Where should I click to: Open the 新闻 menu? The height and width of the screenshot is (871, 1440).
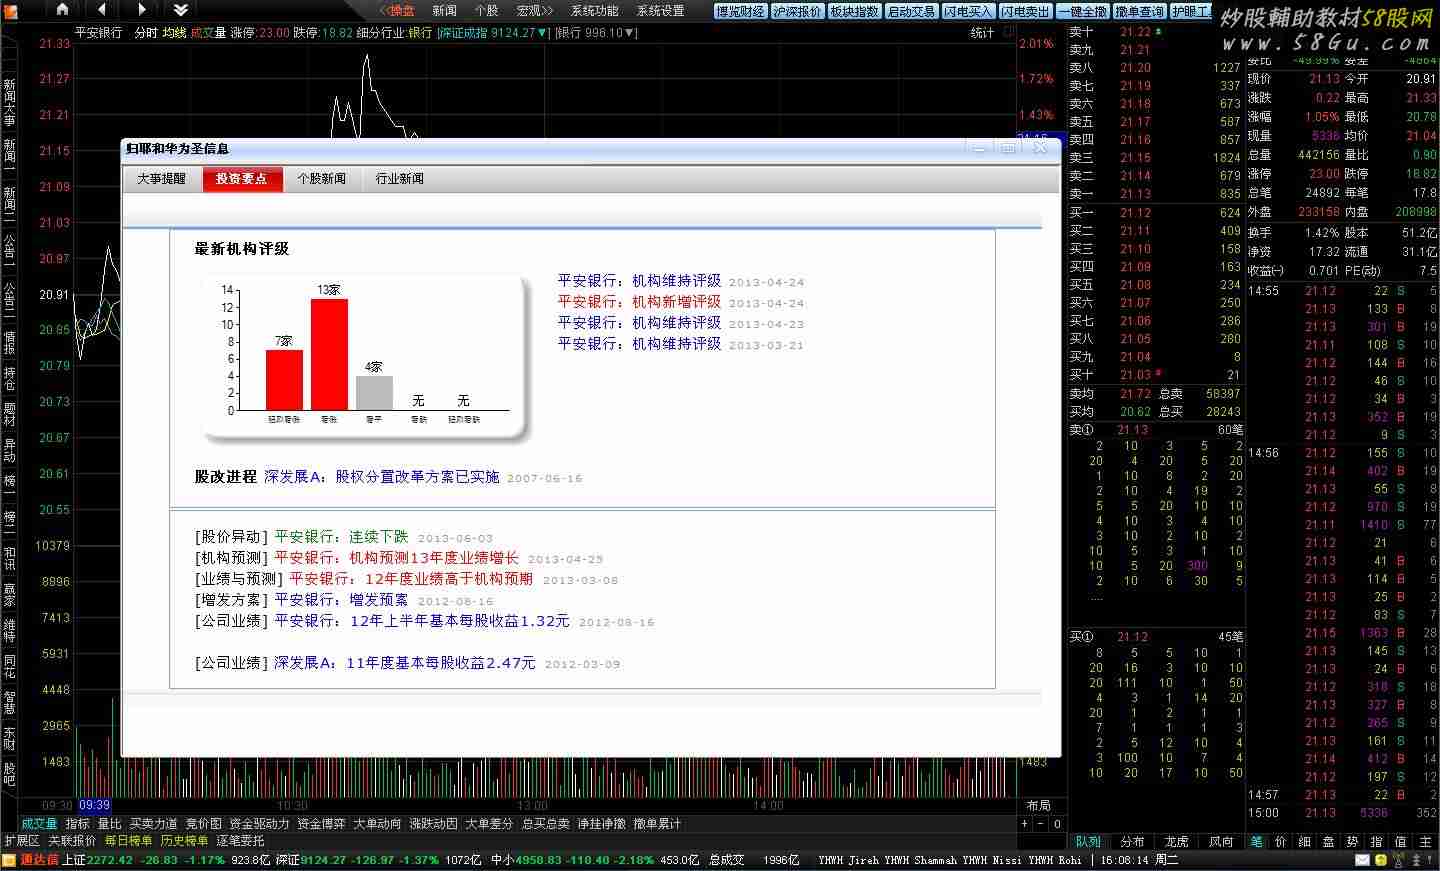coord(445,11)
